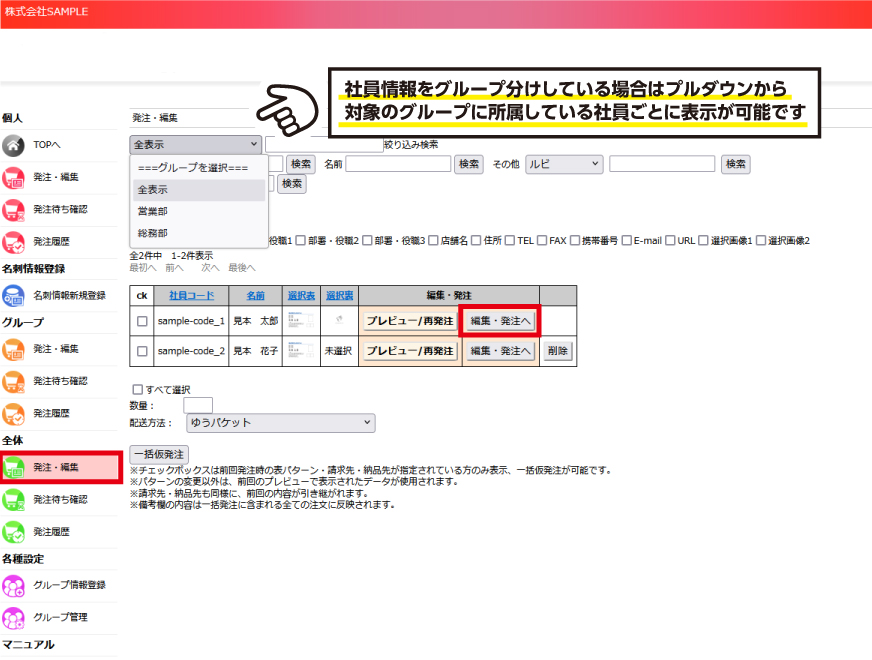The width and height of the screenshot is (872, 660).
Task: Choose 総務部 in the group list
Action: 153,233
